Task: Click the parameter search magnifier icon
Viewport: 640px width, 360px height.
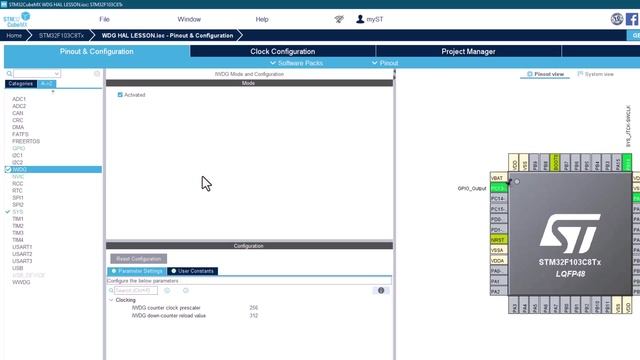Action: coord(111,291)
